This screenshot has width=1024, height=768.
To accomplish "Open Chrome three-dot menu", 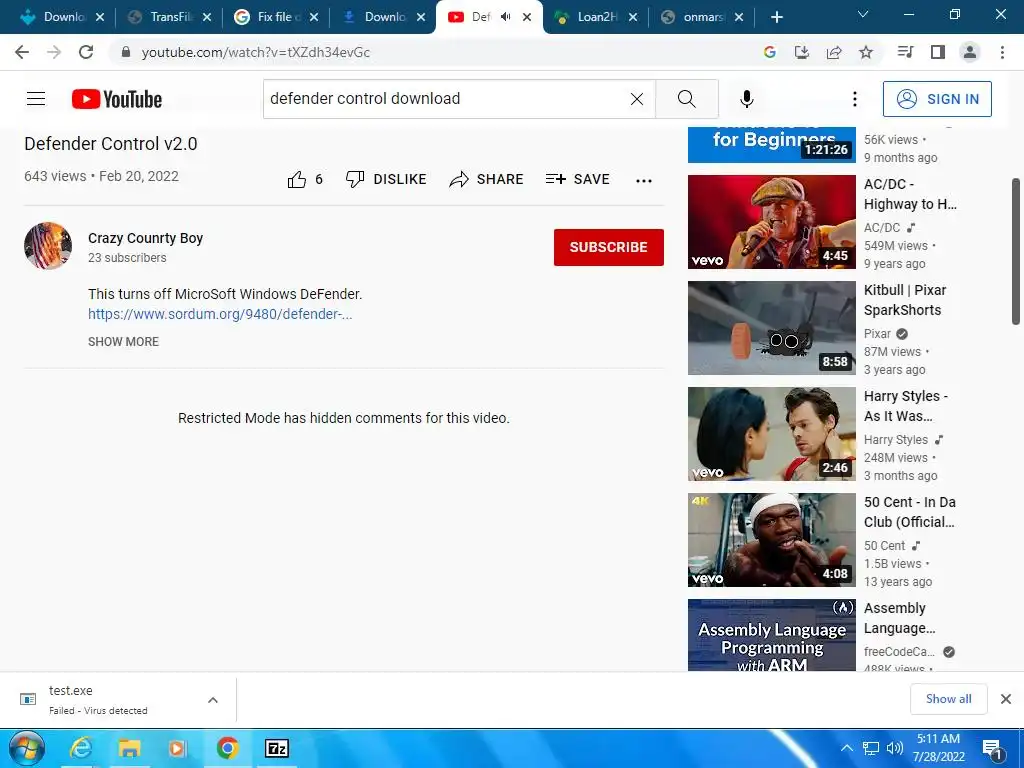I will tap(1002, 52).
